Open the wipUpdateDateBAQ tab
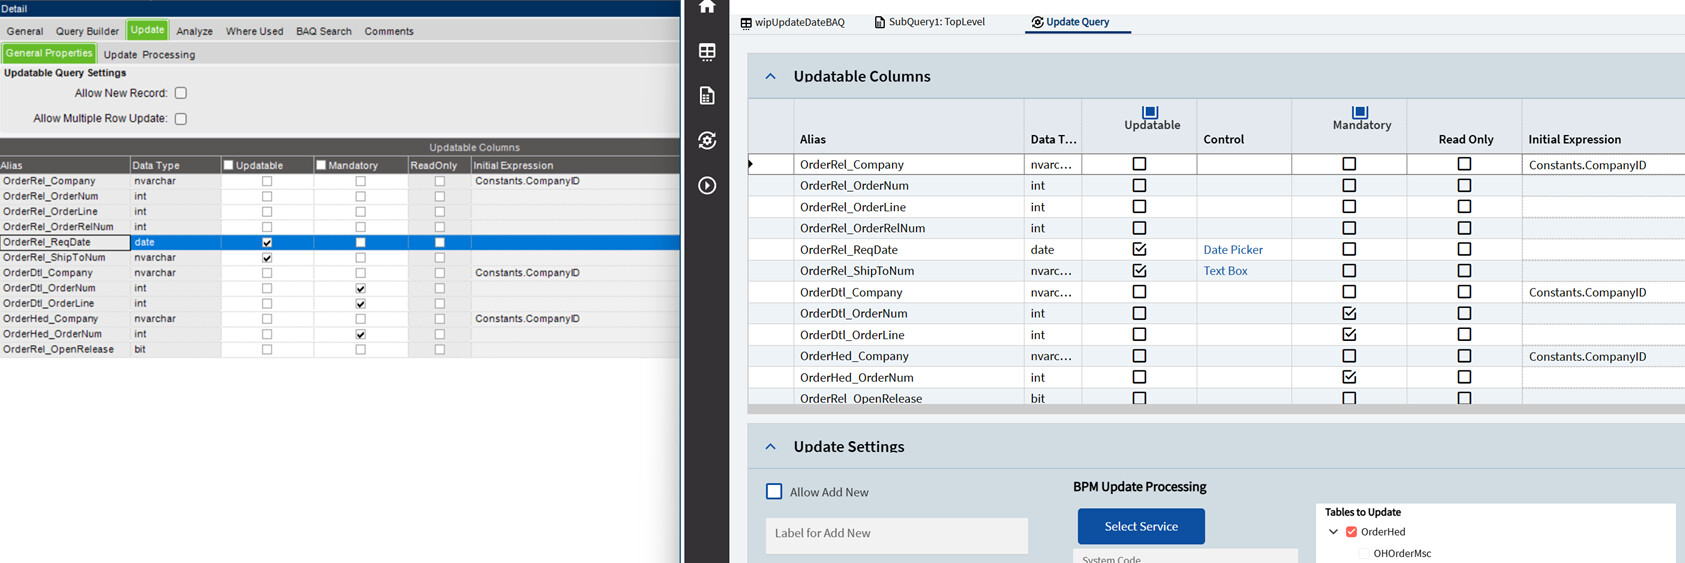 click(x=792, y=22)
